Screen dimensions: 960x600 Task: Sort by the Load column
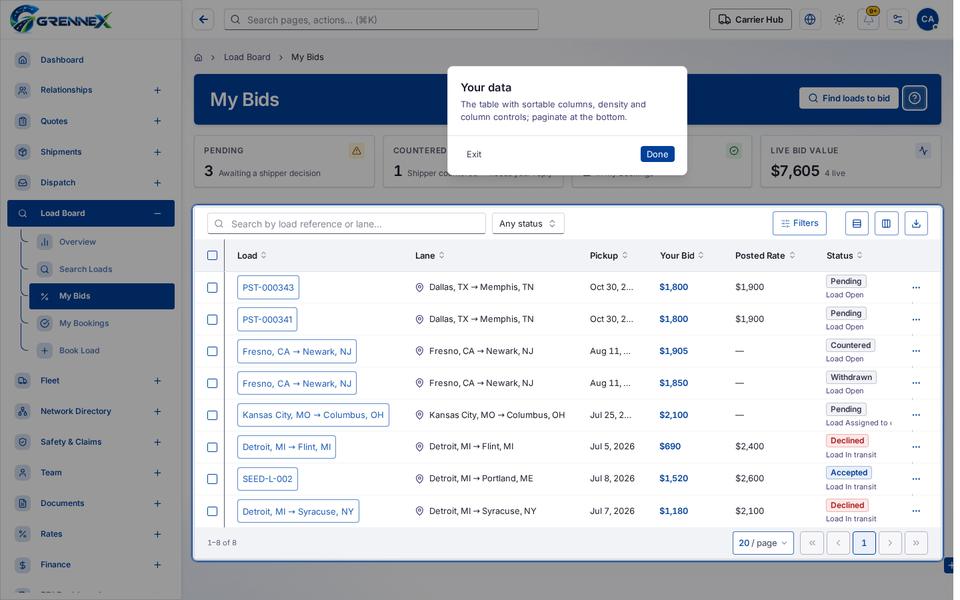[x=252, y=255]
